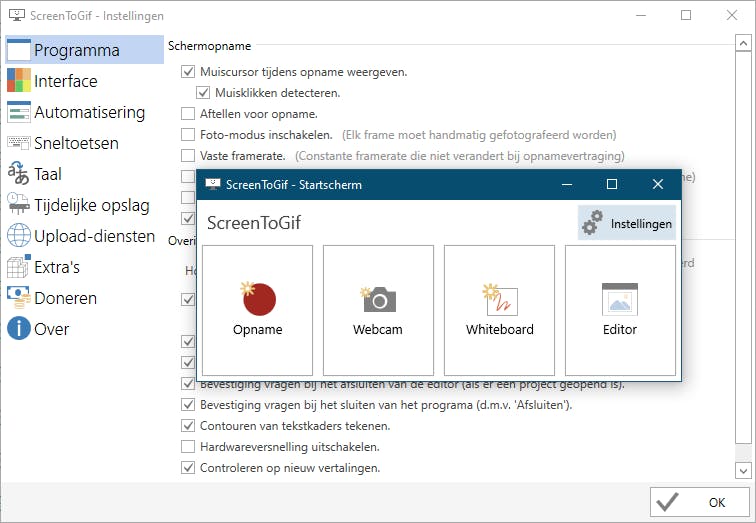The height and width of the screenshot is (523, 756).
Task: Click the blue info icon for Over
Action: (x=19, y=328)
